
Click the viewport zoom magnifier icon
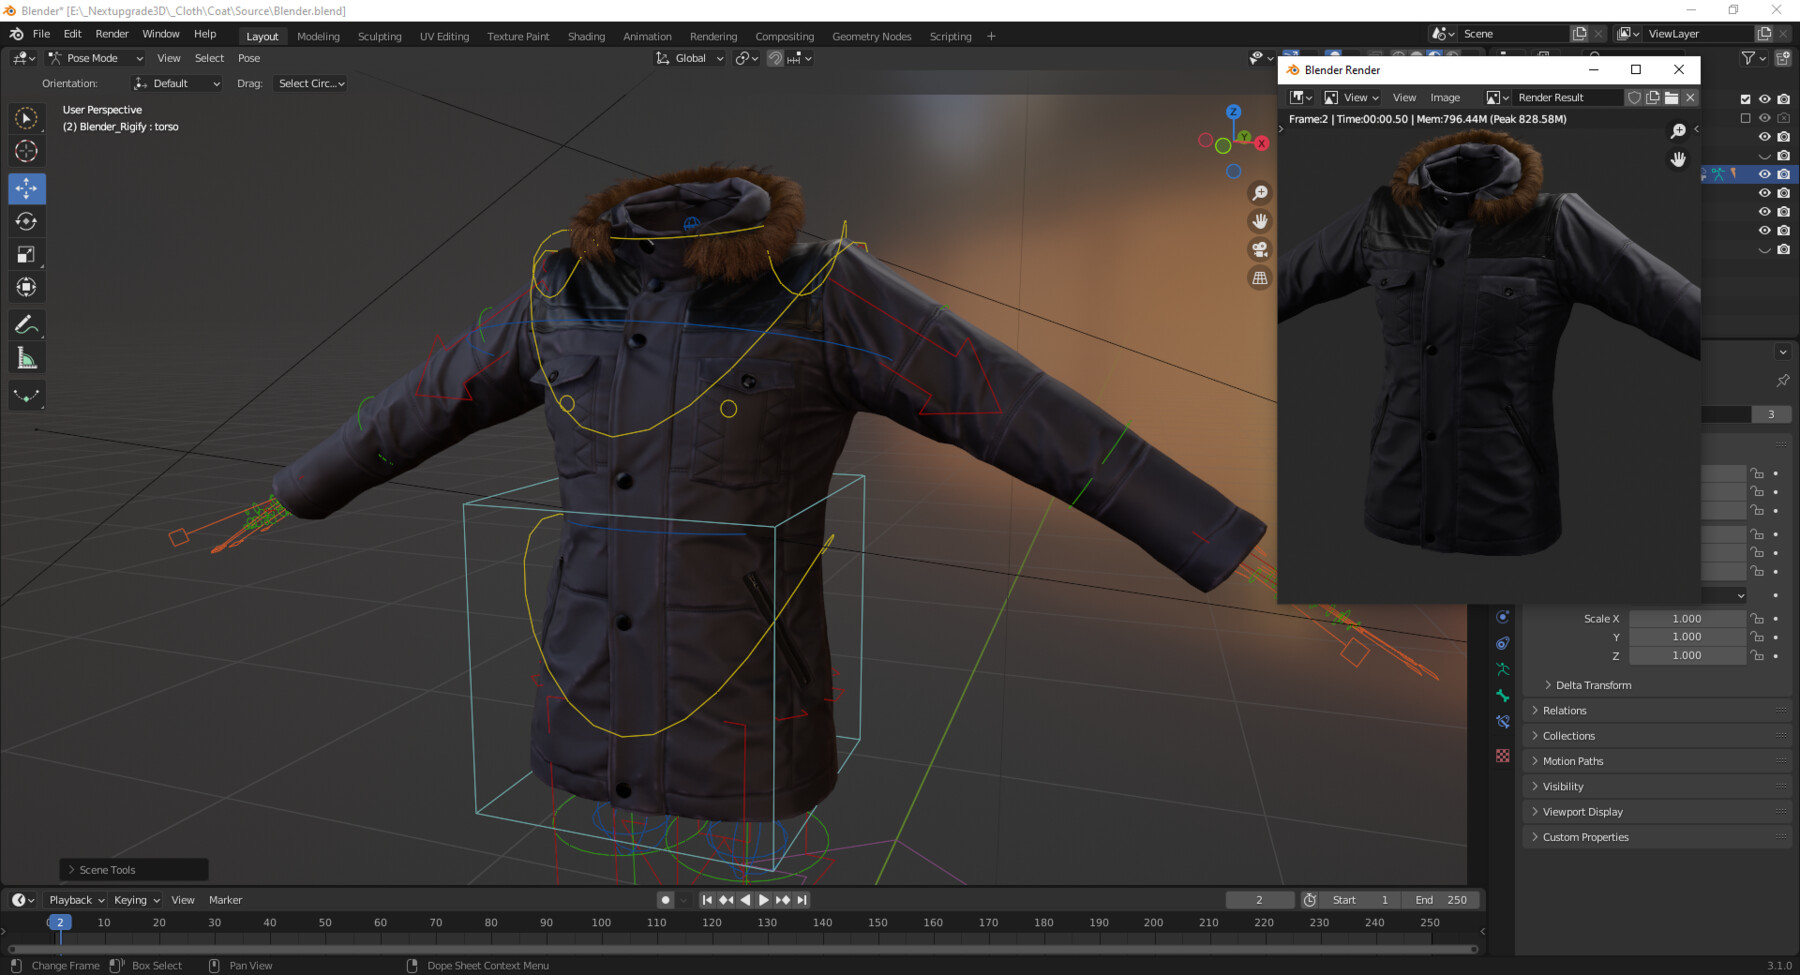(1260, 192)
